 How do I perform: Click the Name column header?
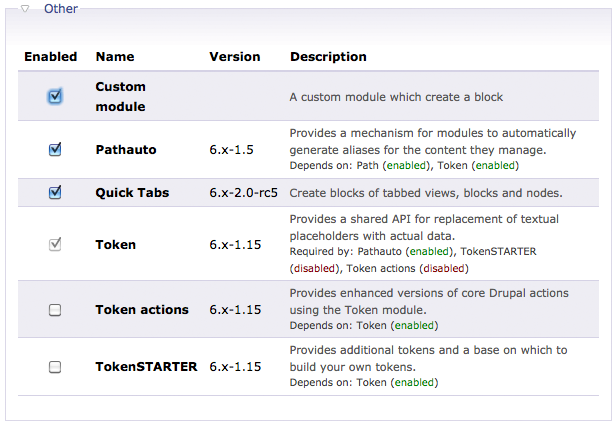114,57
